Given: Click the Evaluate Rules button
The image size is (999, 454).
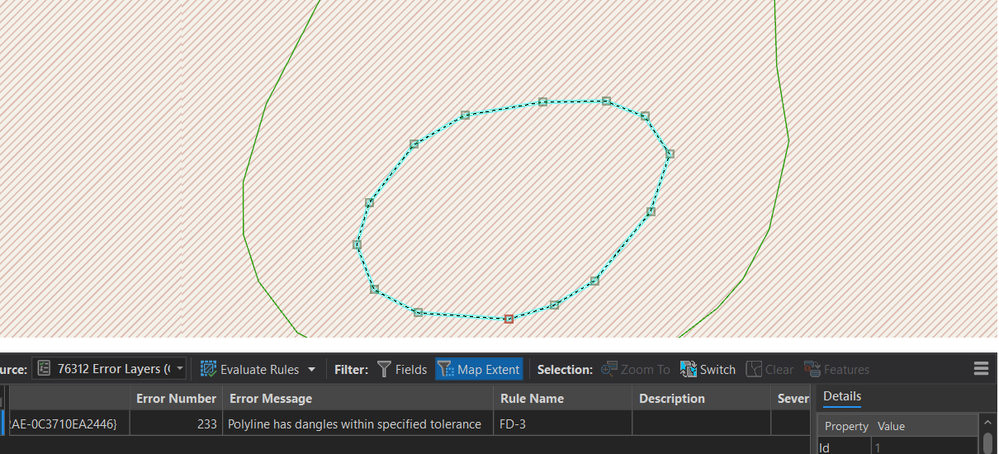Looking at the screenshot, I should point(250,369).
